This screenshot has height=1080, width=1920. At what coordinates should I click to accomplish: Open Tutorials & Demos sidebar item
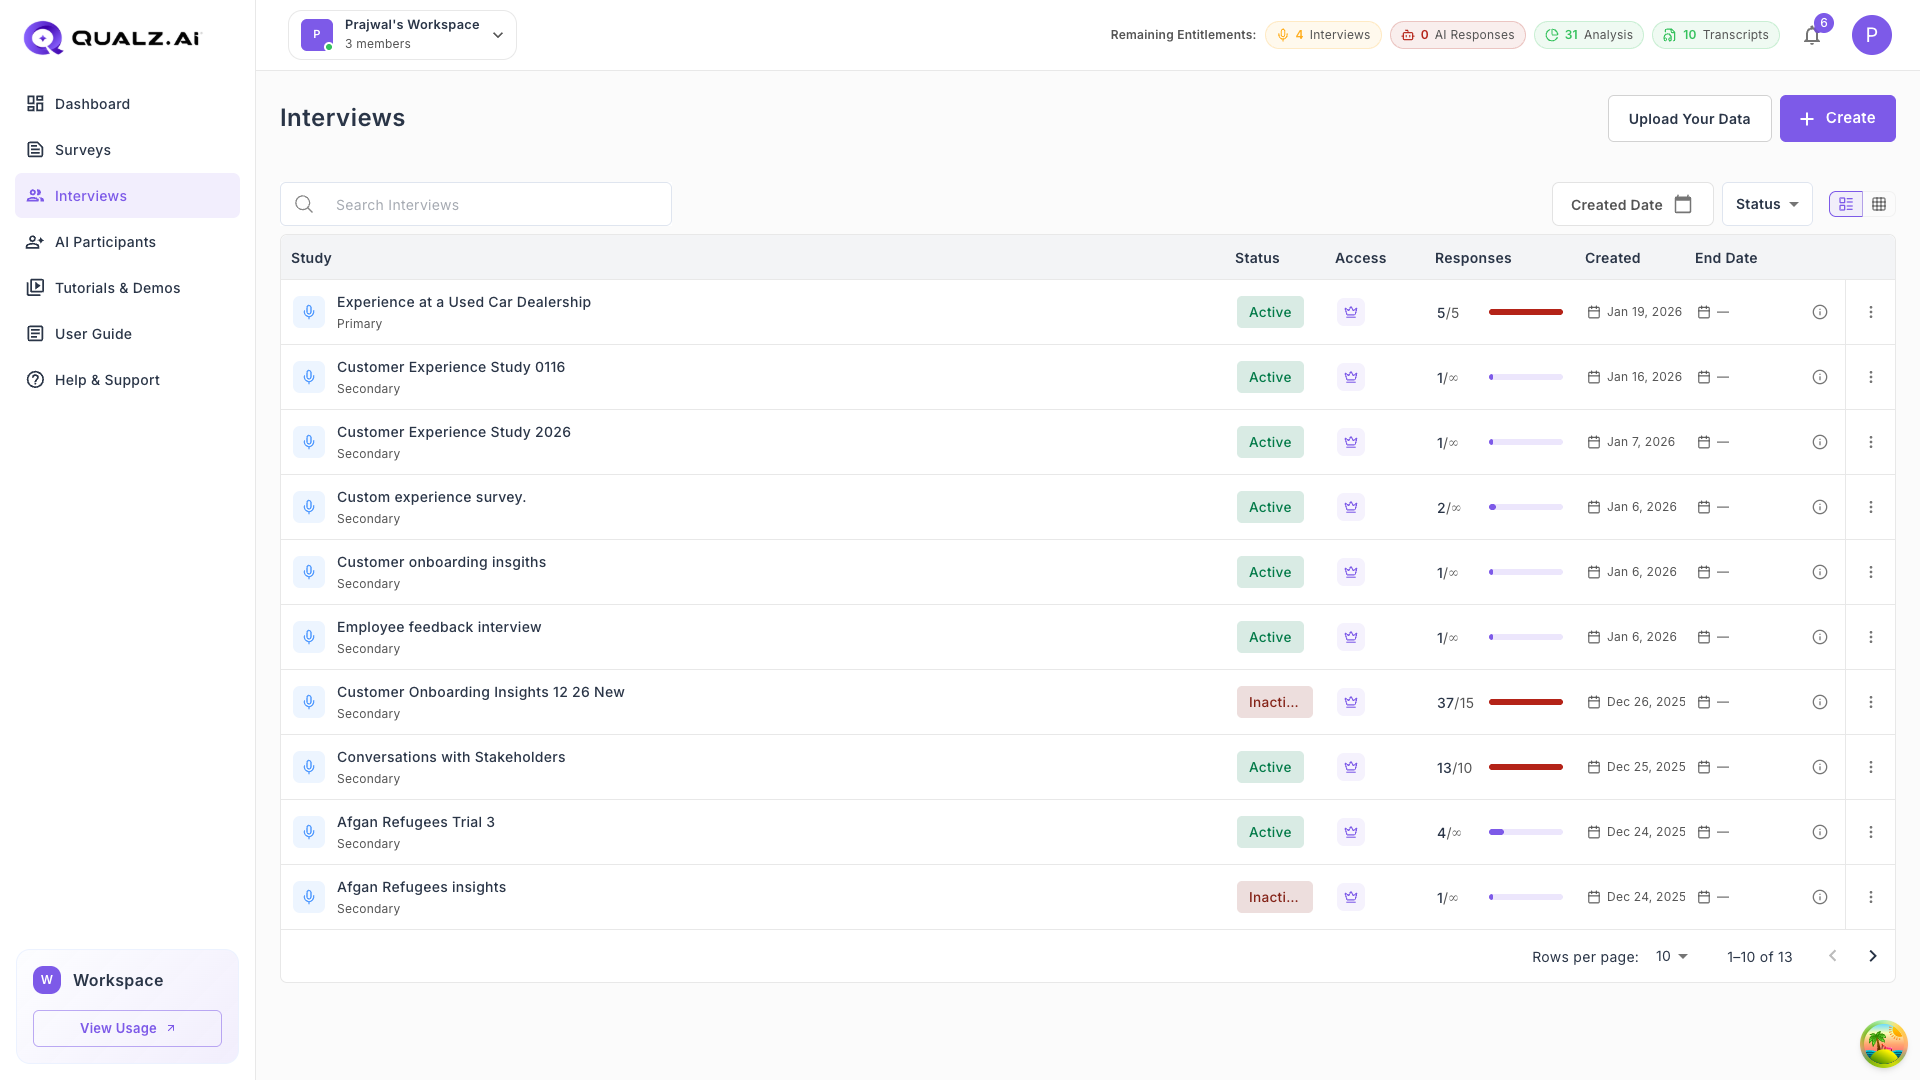(x=117, y=288)
